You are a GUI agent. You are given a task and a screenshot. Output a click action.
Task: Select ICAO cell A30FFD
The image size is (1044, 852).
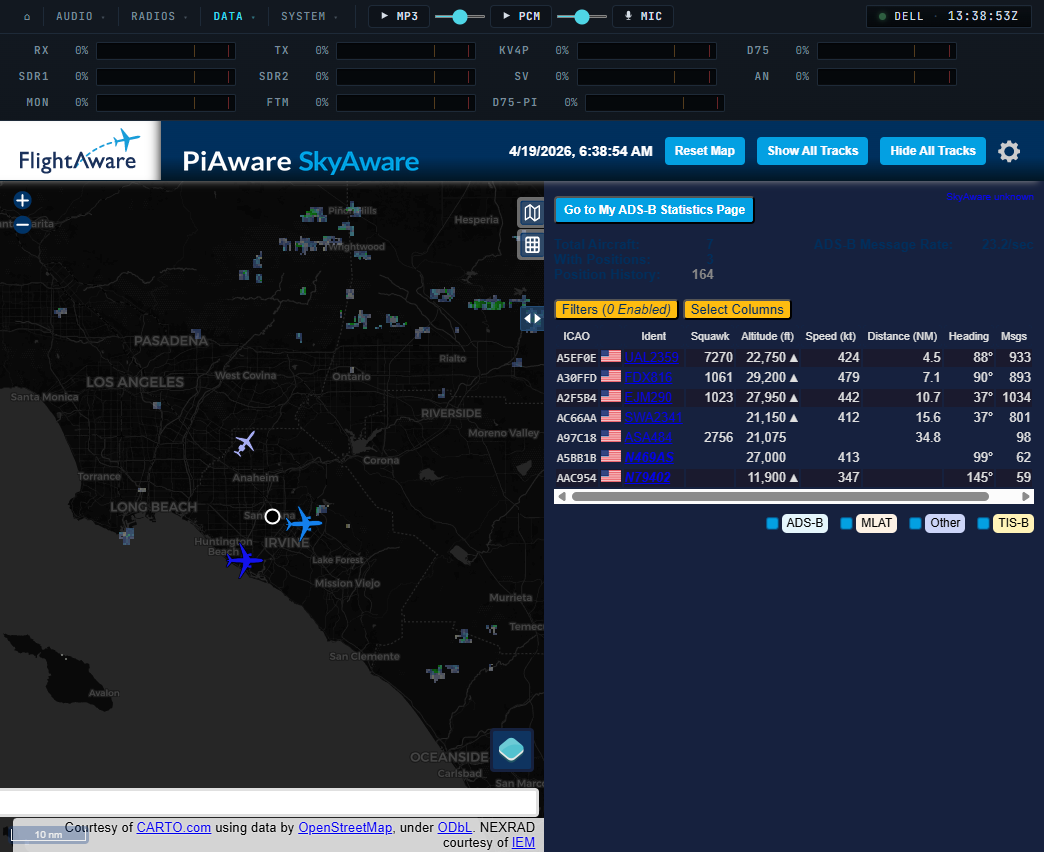[x=577, y=378]
